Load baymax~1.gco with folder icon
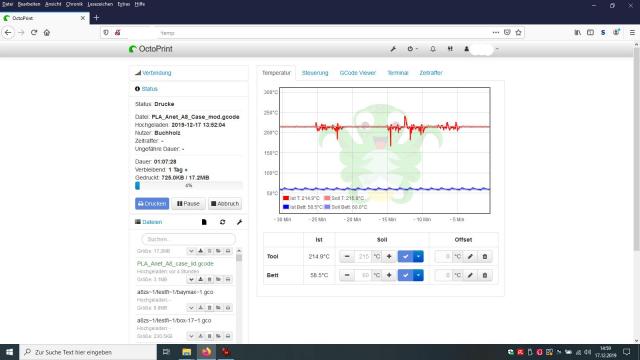 [219, 308]
